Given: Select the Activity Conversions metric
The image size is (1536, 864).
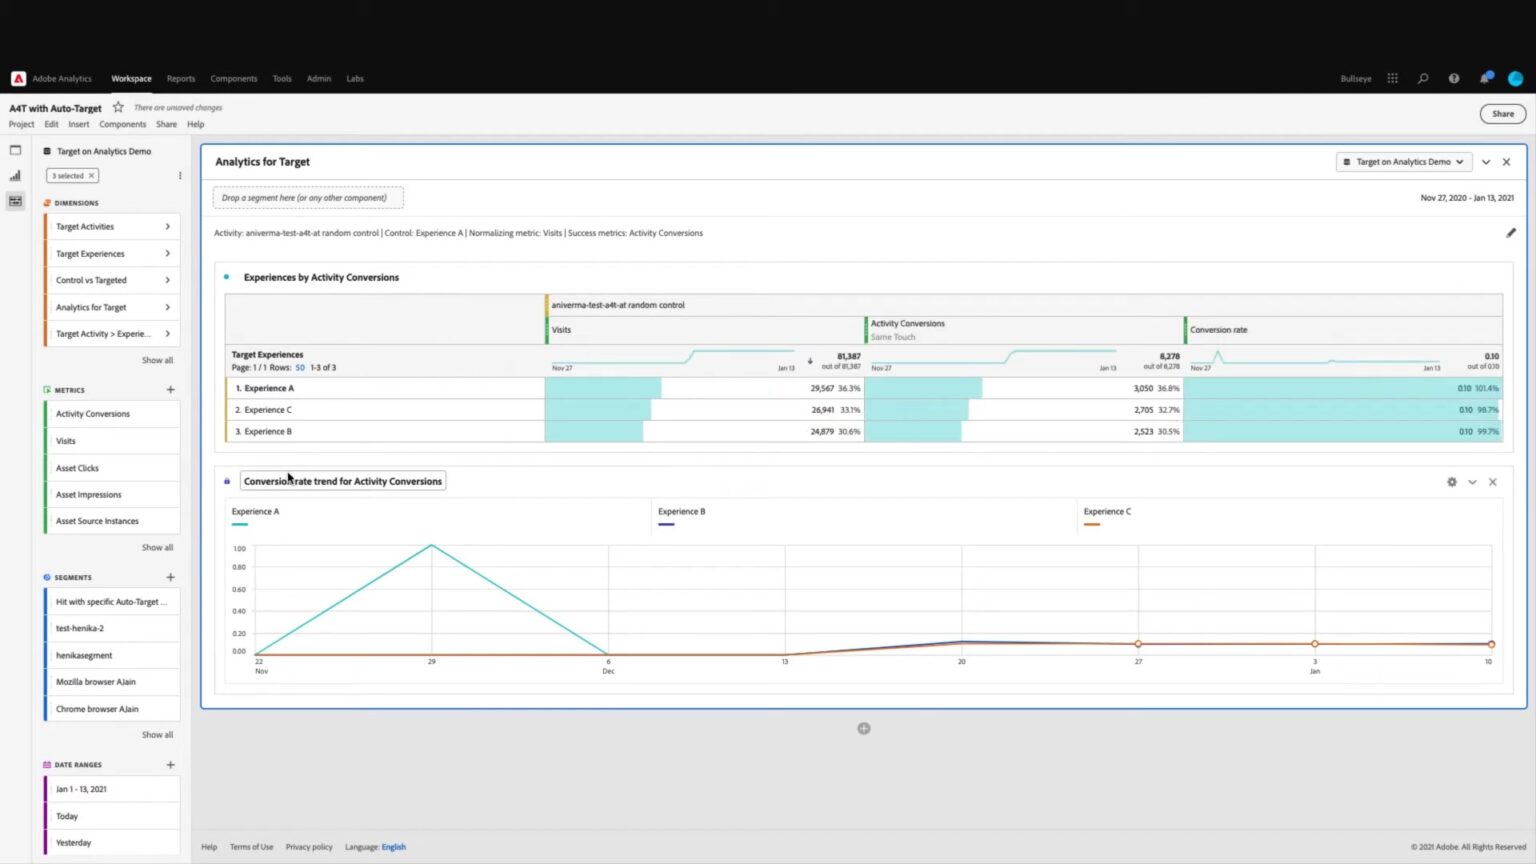Looking at the screenshot, I should (x=93, y=413).
